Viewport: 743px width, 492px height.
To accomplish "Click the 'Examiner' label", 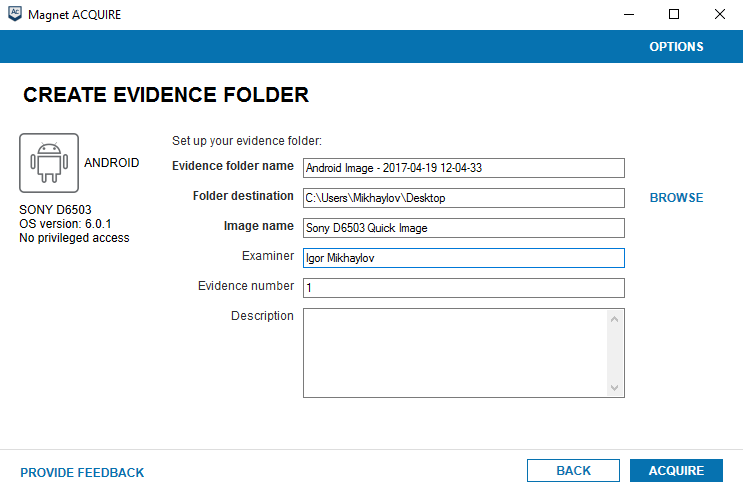I will click(x=268, y=256).
